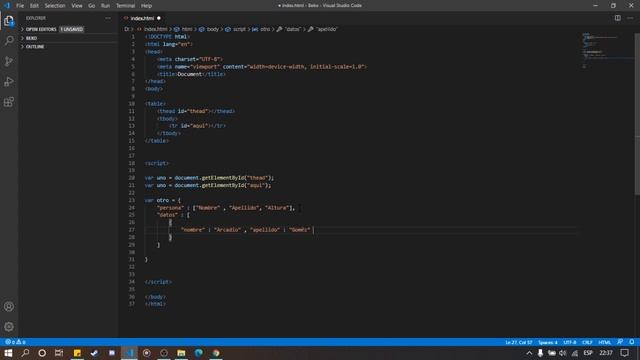Click "datos" in the breadcrumb
Image resolution: width=640 pixels, height=360 pixels.
[292, 29]
